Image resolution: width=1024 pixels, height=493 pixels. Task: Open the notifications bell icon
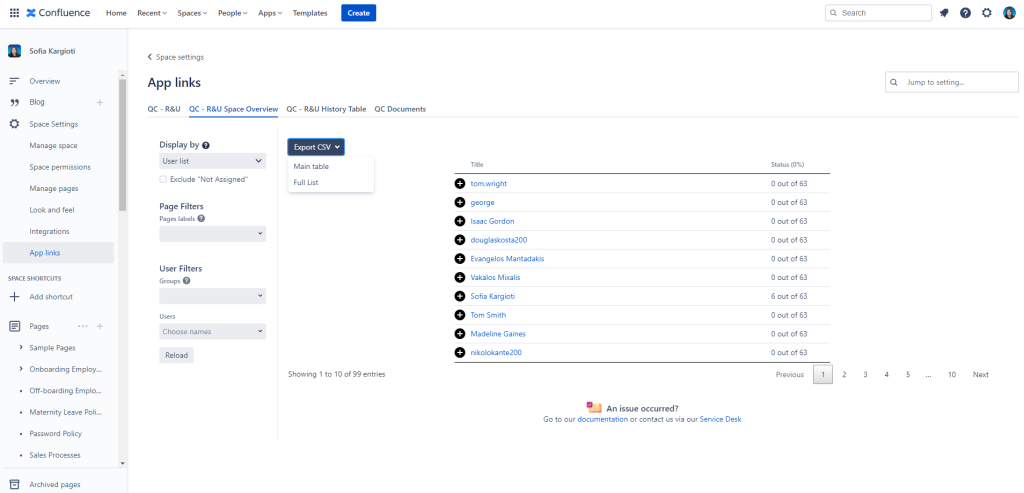pyautogui.click(x=944, y=13)
